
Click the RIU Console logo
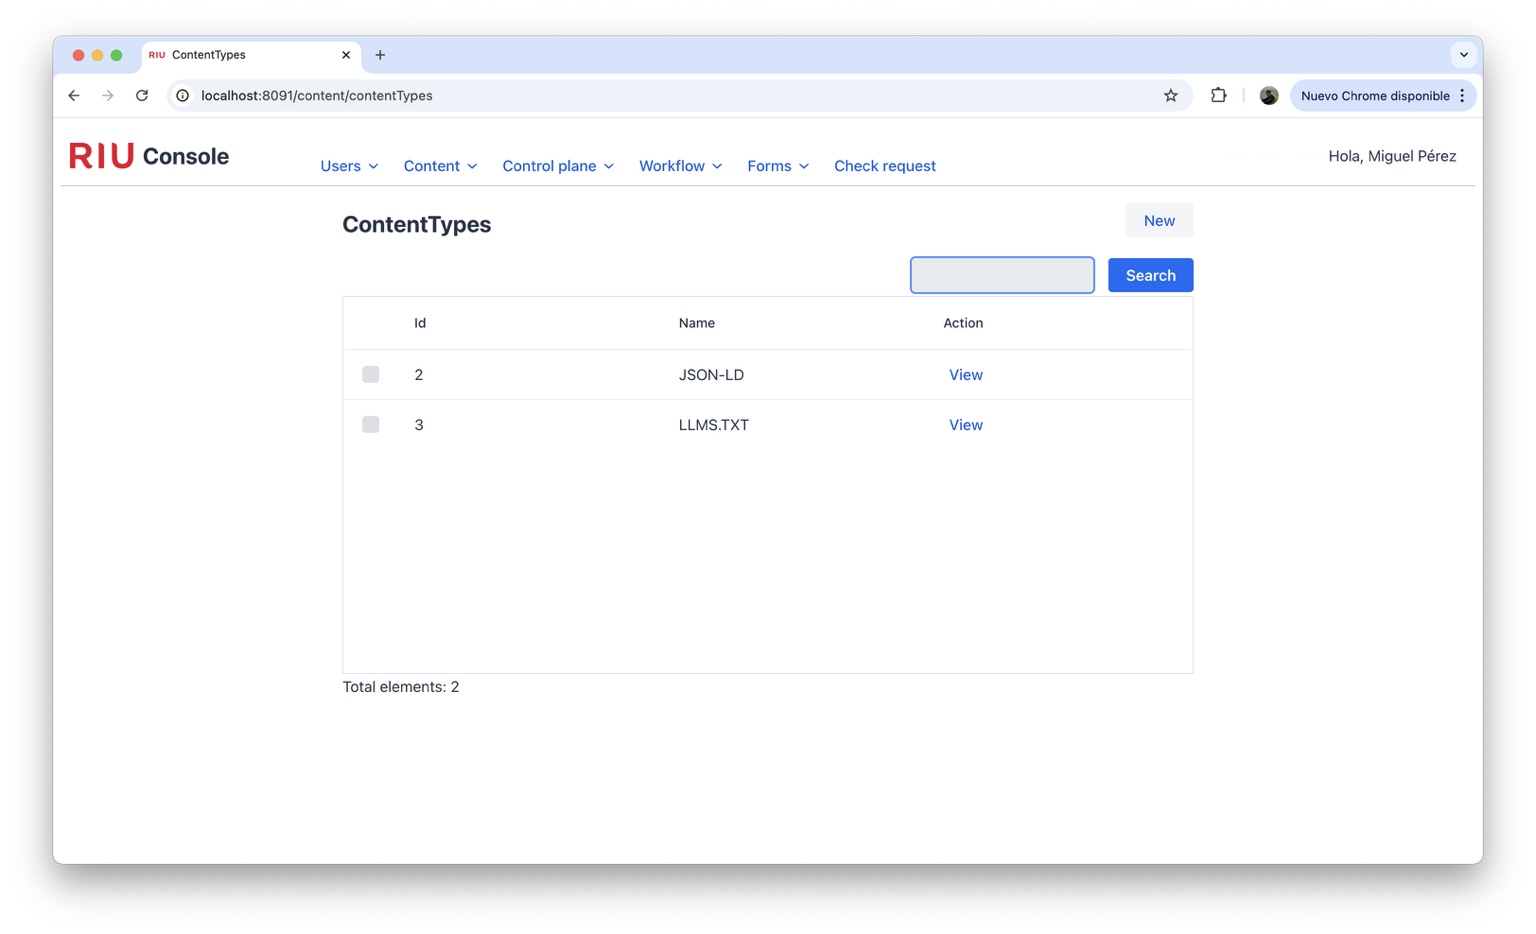coord(149,156)
